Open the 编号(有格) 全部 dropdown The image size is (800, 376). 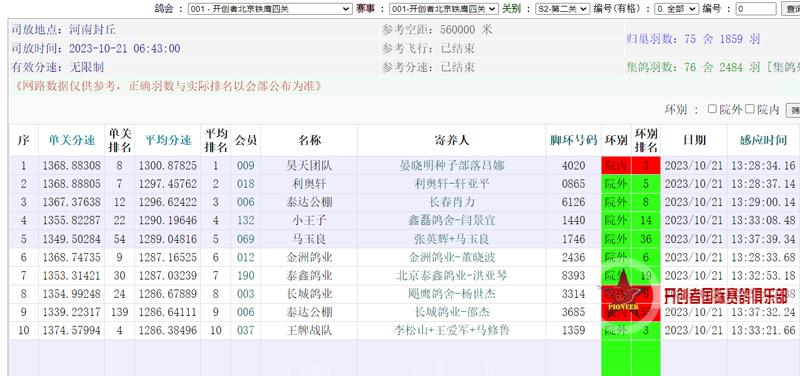click(677, 9)
